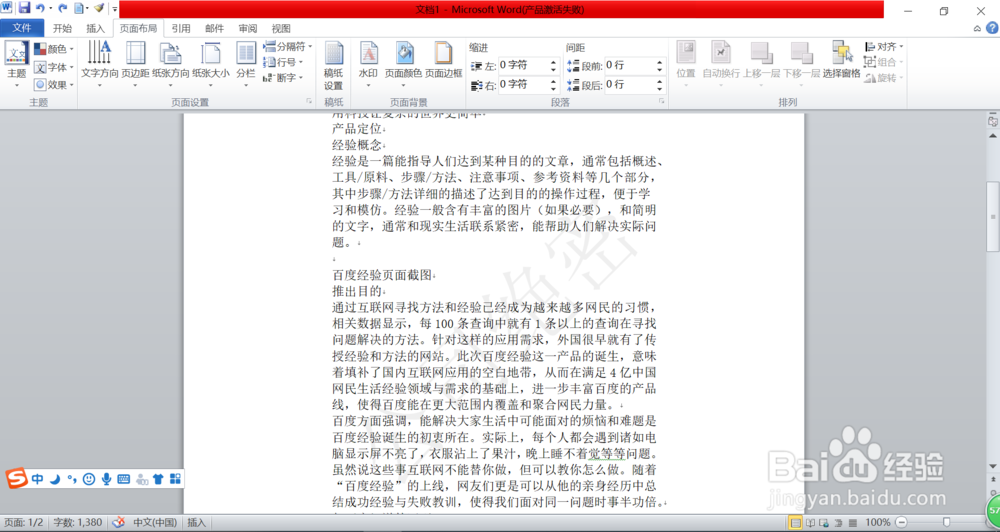This screenshot has width=1000, height=532.
Task: Open Columns (分栏) options
Action: tap(246, 63)
